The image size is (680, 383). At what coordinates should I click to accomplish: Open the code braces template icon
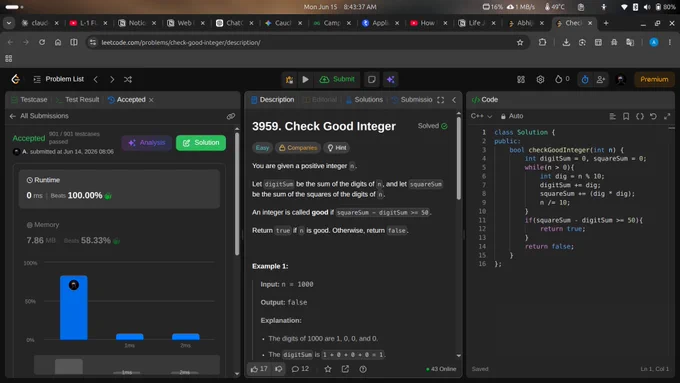click(640, 116)
